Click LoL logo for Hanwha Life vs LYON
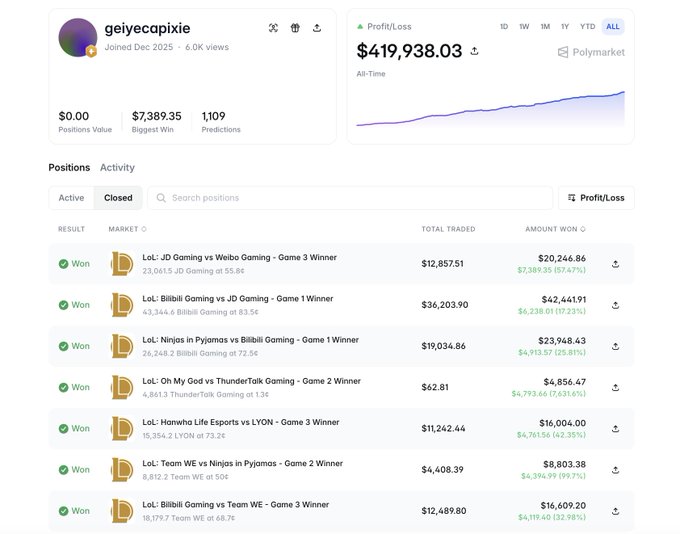Viewport: 680px width, 534px height. click(122, 429)
